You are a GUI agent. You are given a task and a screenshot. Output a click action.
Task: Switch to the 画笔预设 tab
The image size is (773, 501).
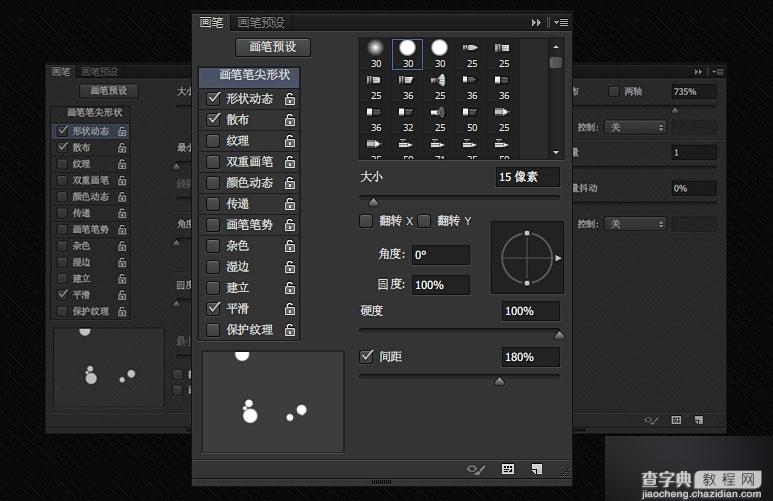coord(261,22)
